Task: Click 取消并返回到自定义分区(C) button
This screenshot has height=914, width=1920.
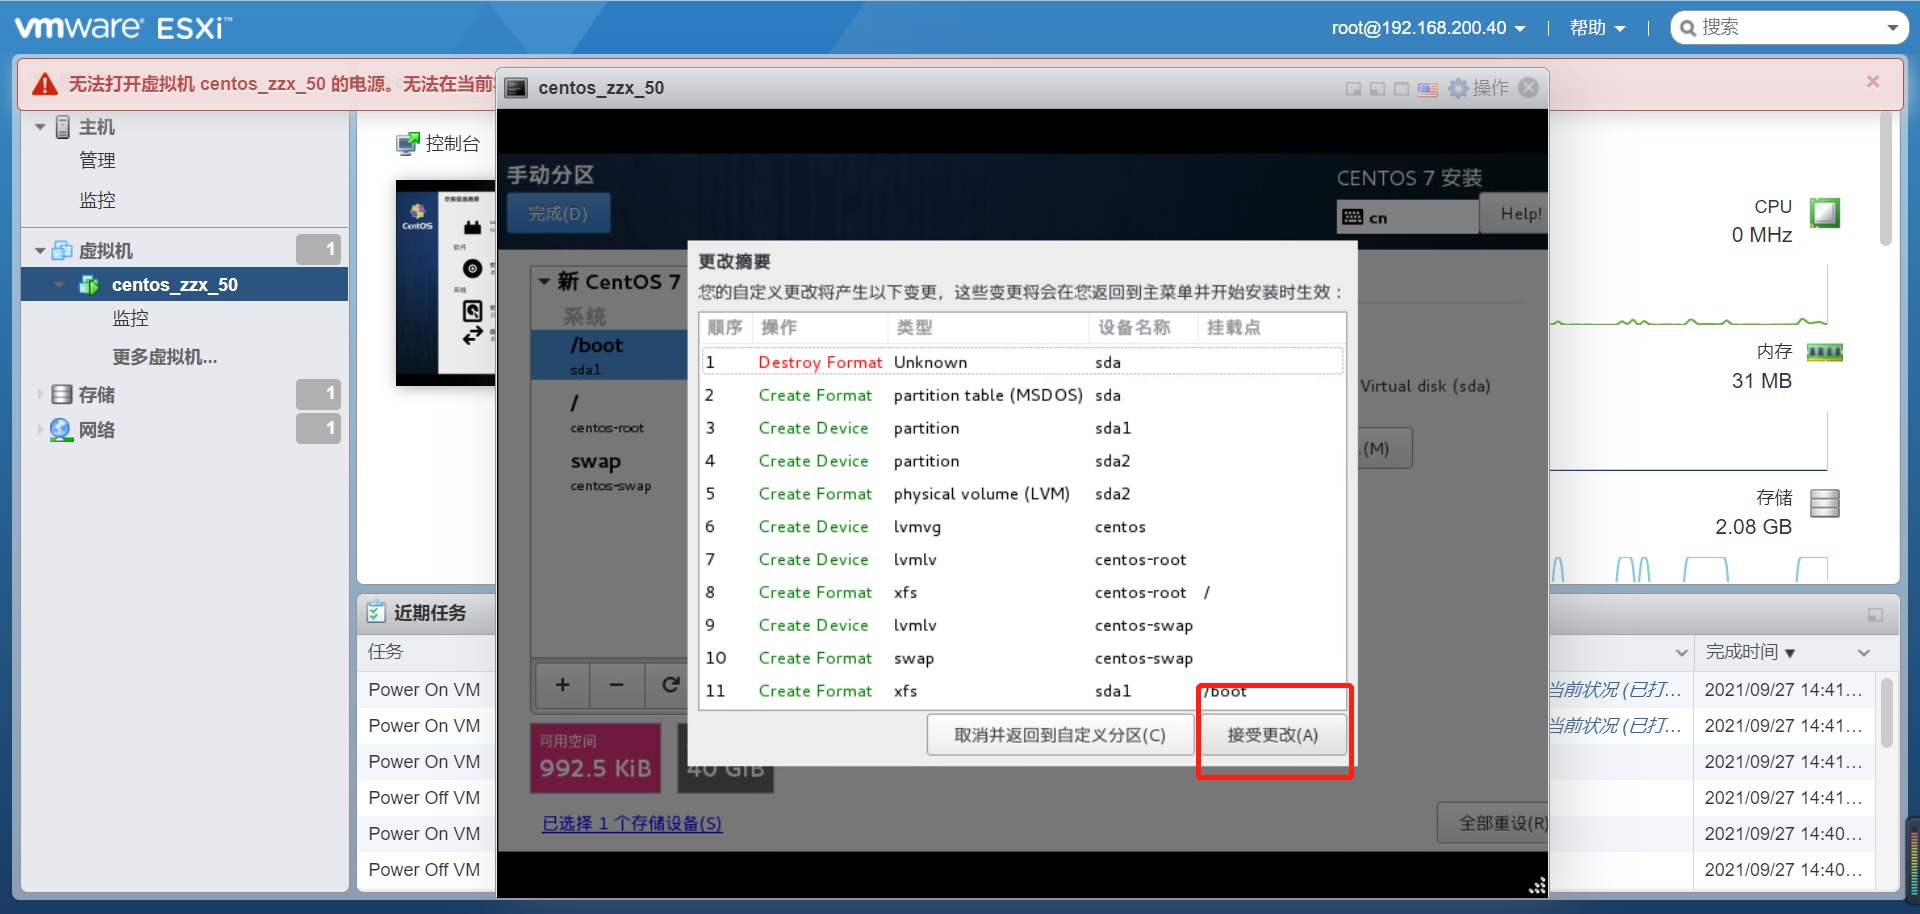Action: [1060, 735]
